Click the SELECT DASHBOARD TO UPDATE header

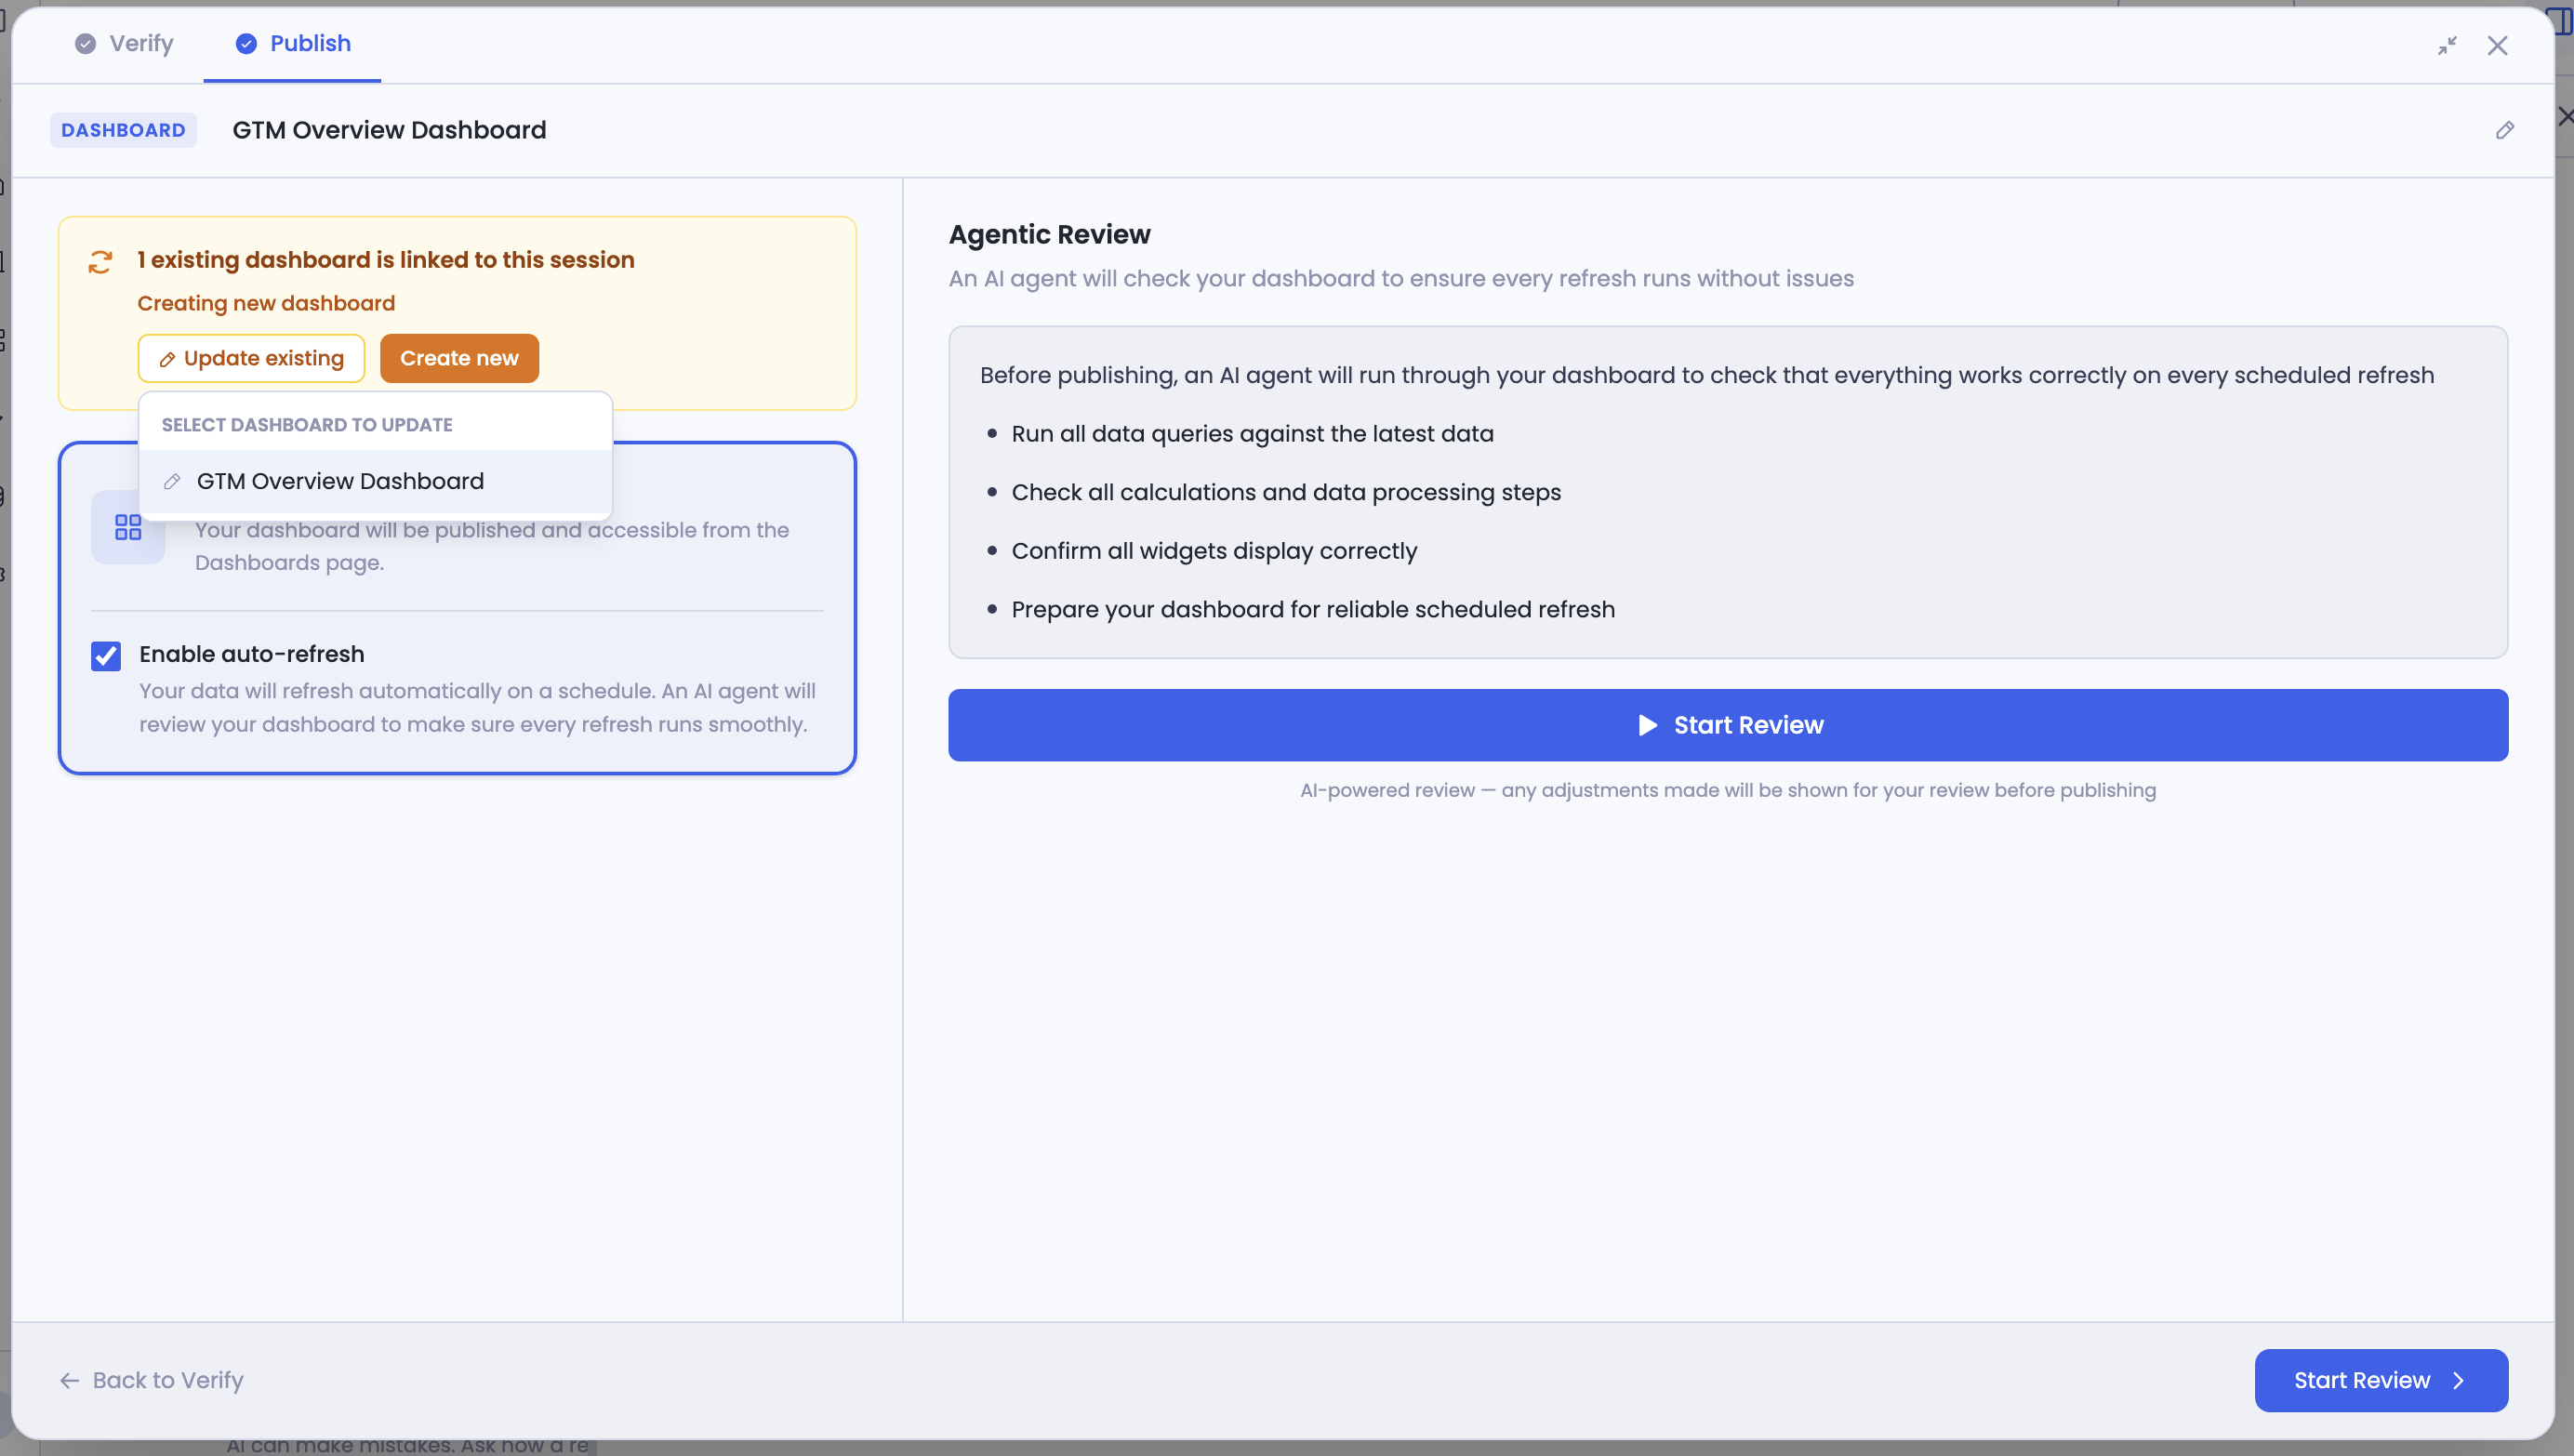click(x=307, y=425)
